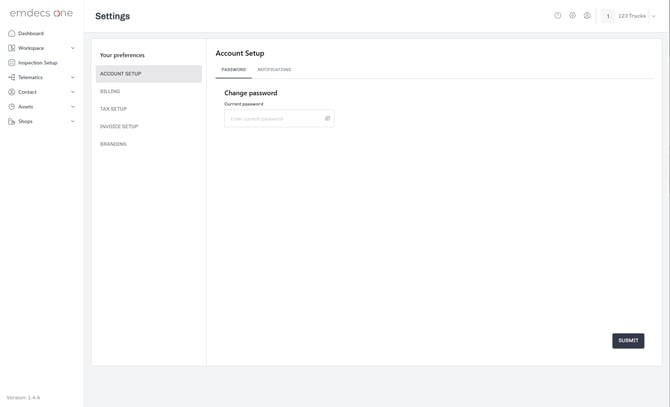
Task: Click the Submit button
Action: pyautogui.click(x=628, y=341)
